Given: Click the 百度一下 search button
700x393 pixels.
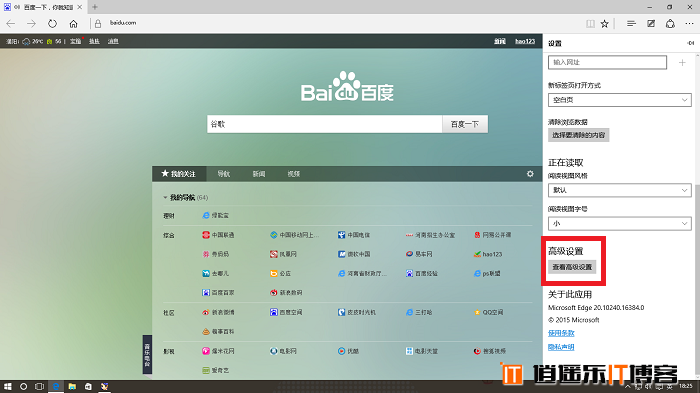Looking at the screenshot, I should pos(465,124).
